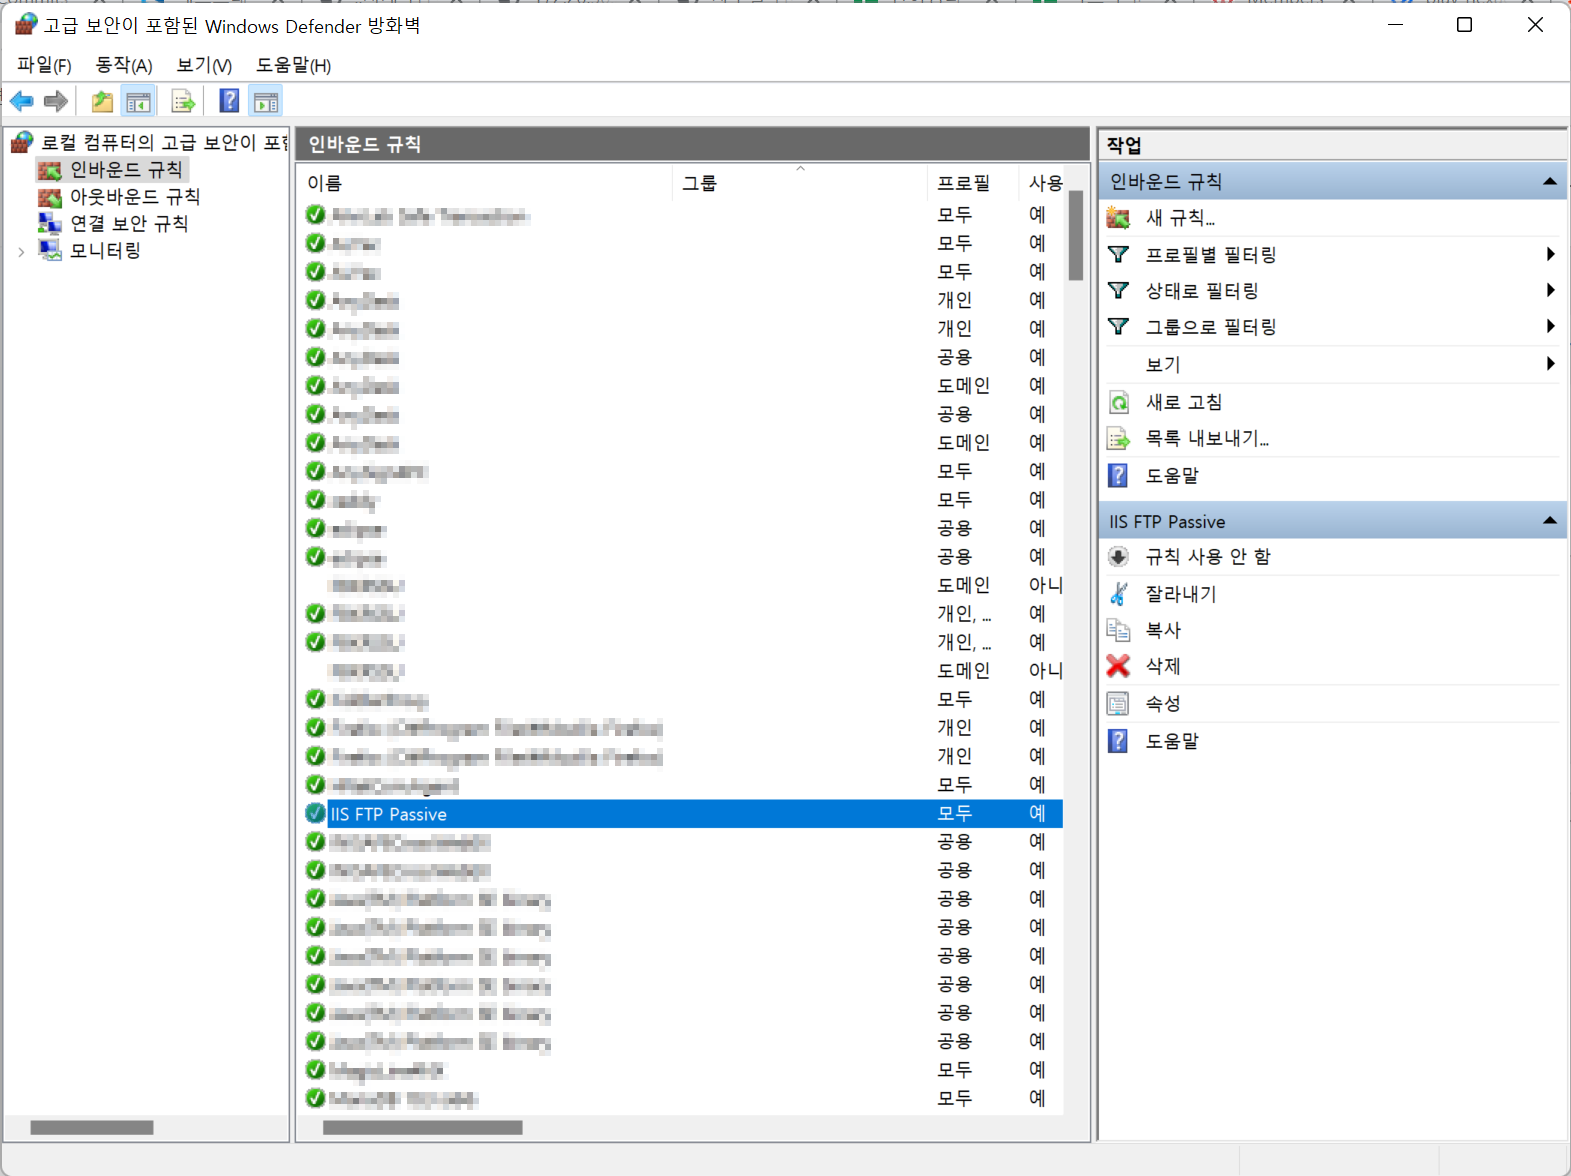Click the Forward arrow toolbar icon
Image resolution: width=1571 pixels, height=1176 pixels.
pos(56,101)
